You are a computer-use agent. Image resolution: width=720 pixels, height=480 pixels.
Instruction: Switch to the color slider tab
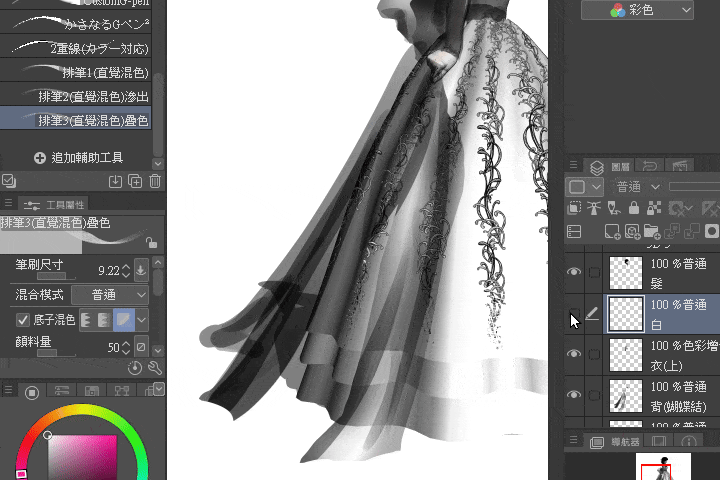point(62,391)
